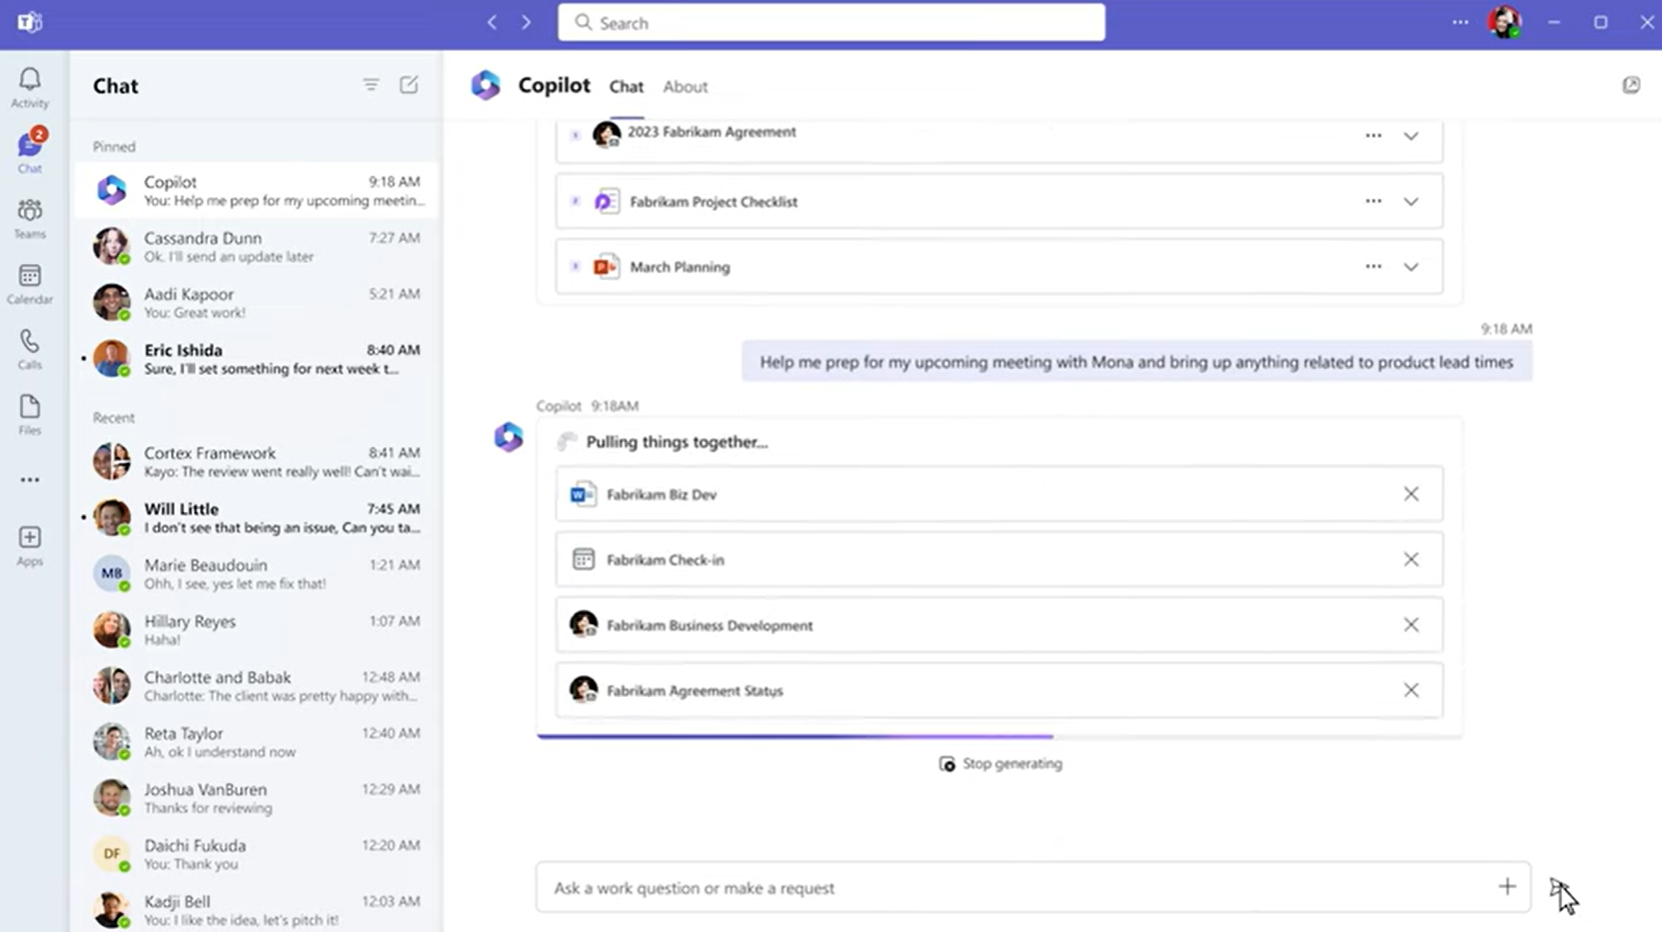Remove Fabrikam Business Development reference
The width and height of the screenshot is (1662, 932).
pyautogui.click(x=1411, y=625)
